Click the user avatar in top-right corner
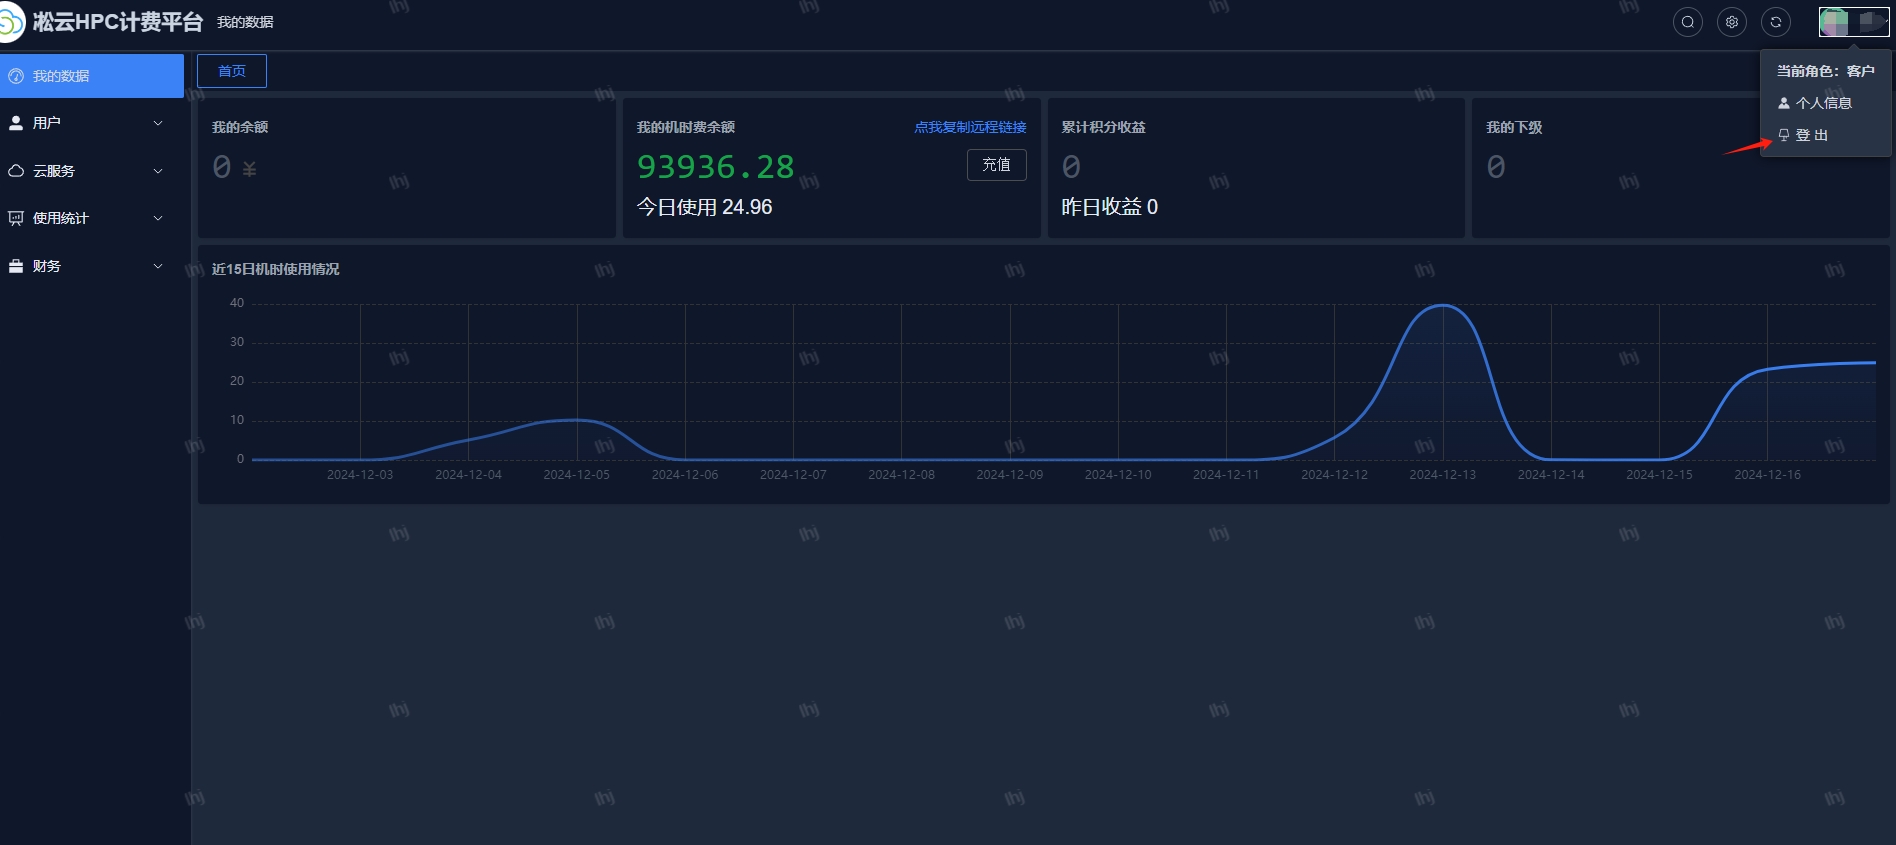1896x845 pixels. pos(1835,22)
